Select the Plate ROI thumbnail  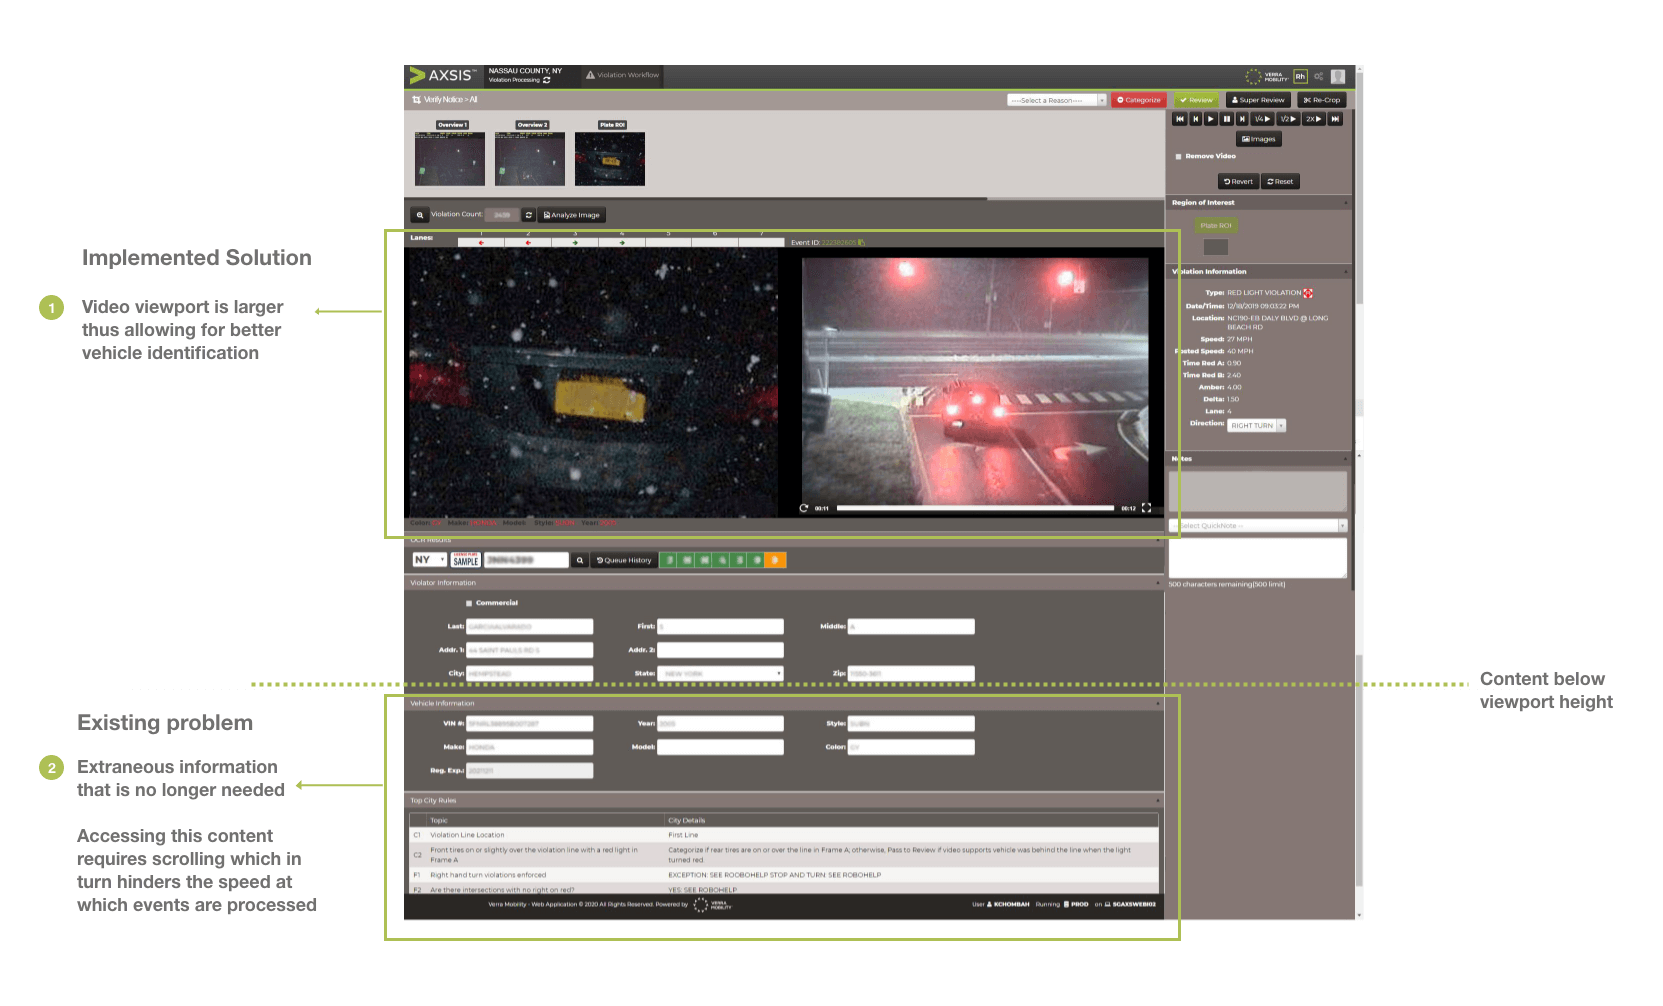[x=610, y=158]
